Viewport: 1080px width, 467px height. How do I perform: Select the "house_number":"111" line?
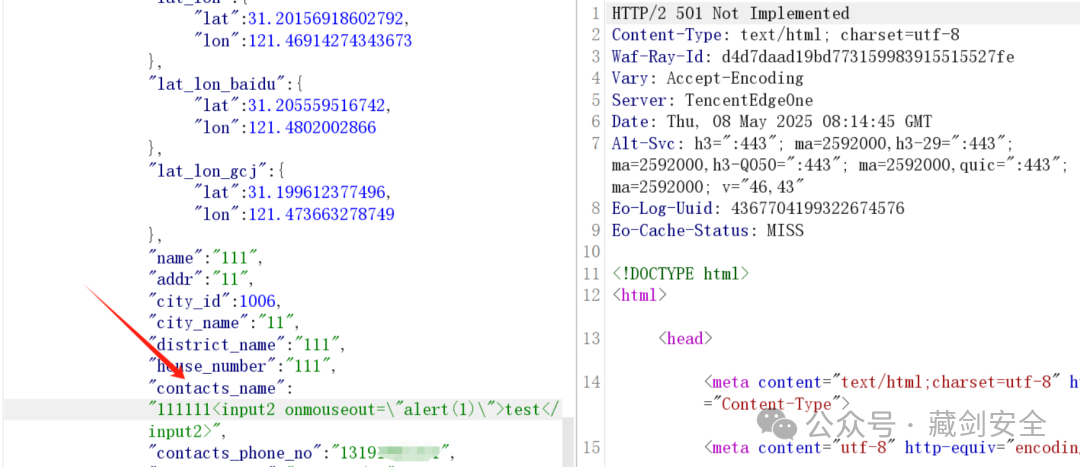(242, 366)
